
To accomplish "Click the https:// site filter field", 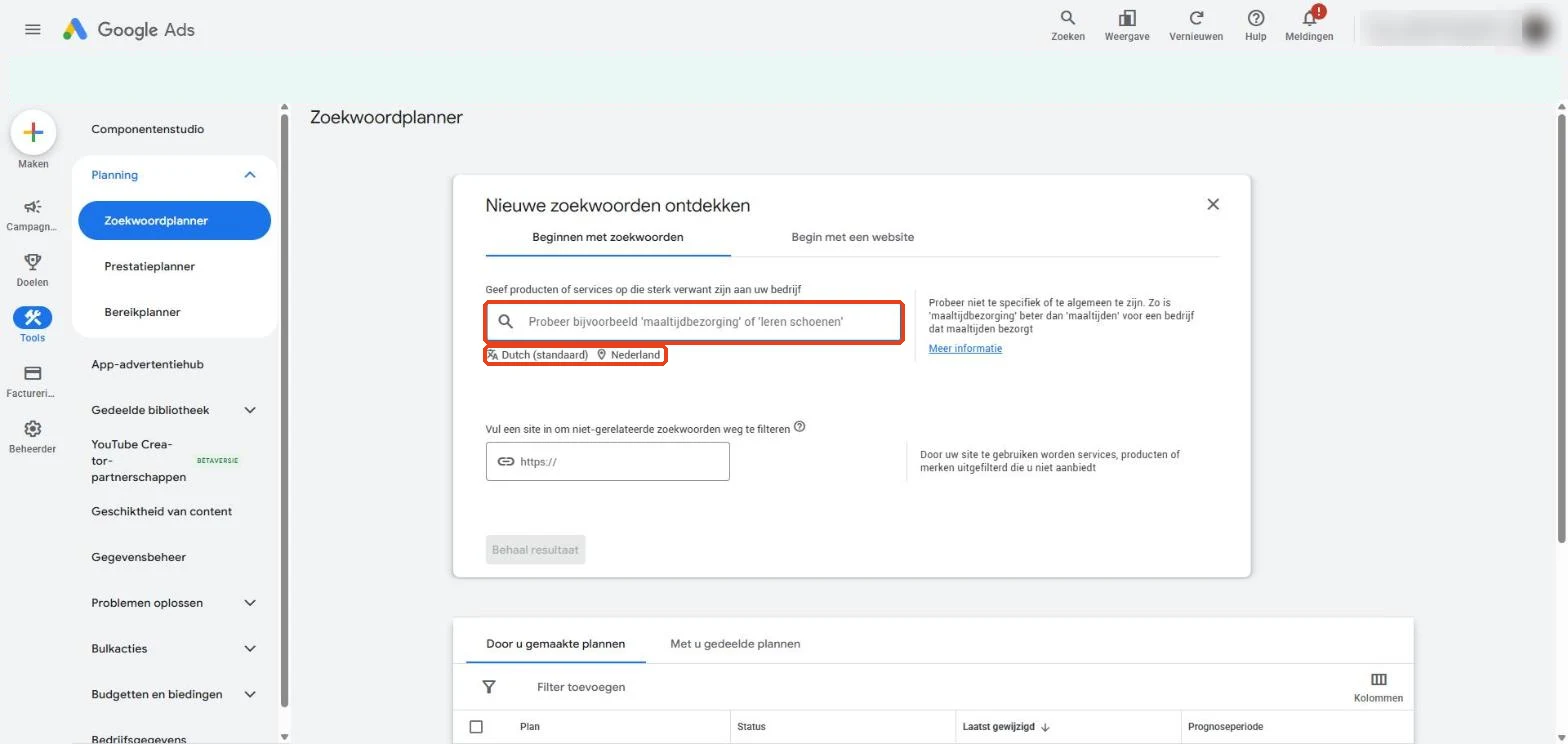I will click(608, 462).
